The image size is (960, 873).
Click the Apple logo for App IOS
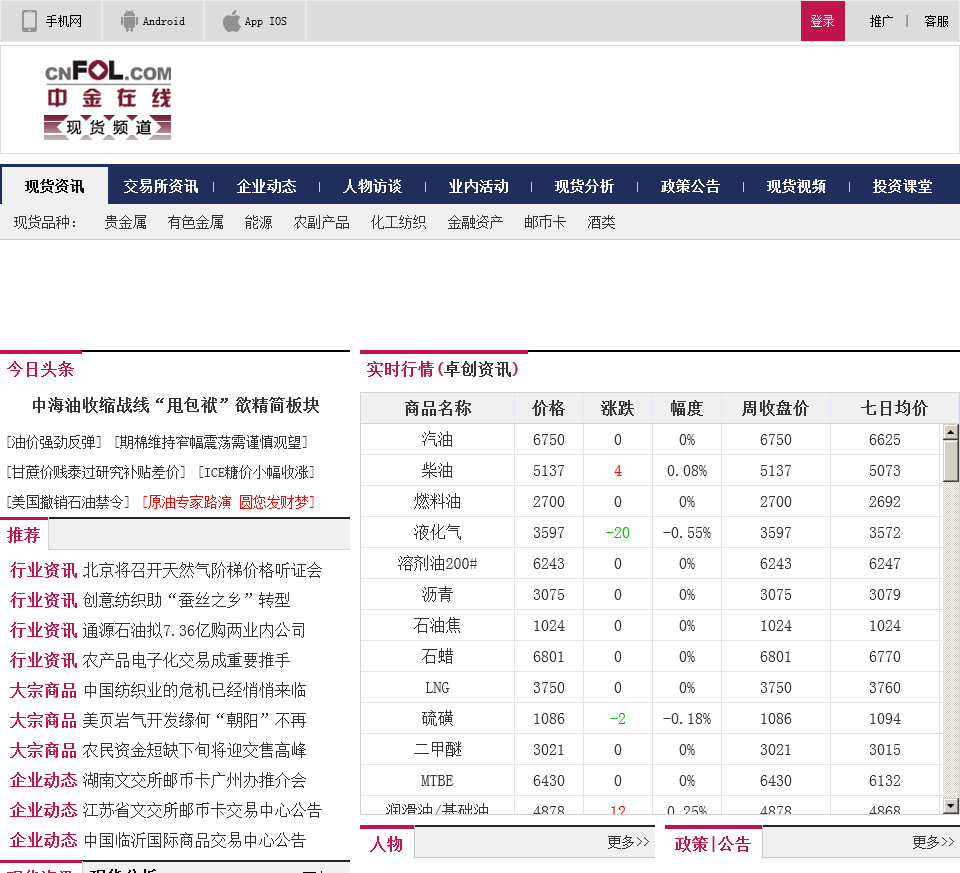tap(231, 21)
